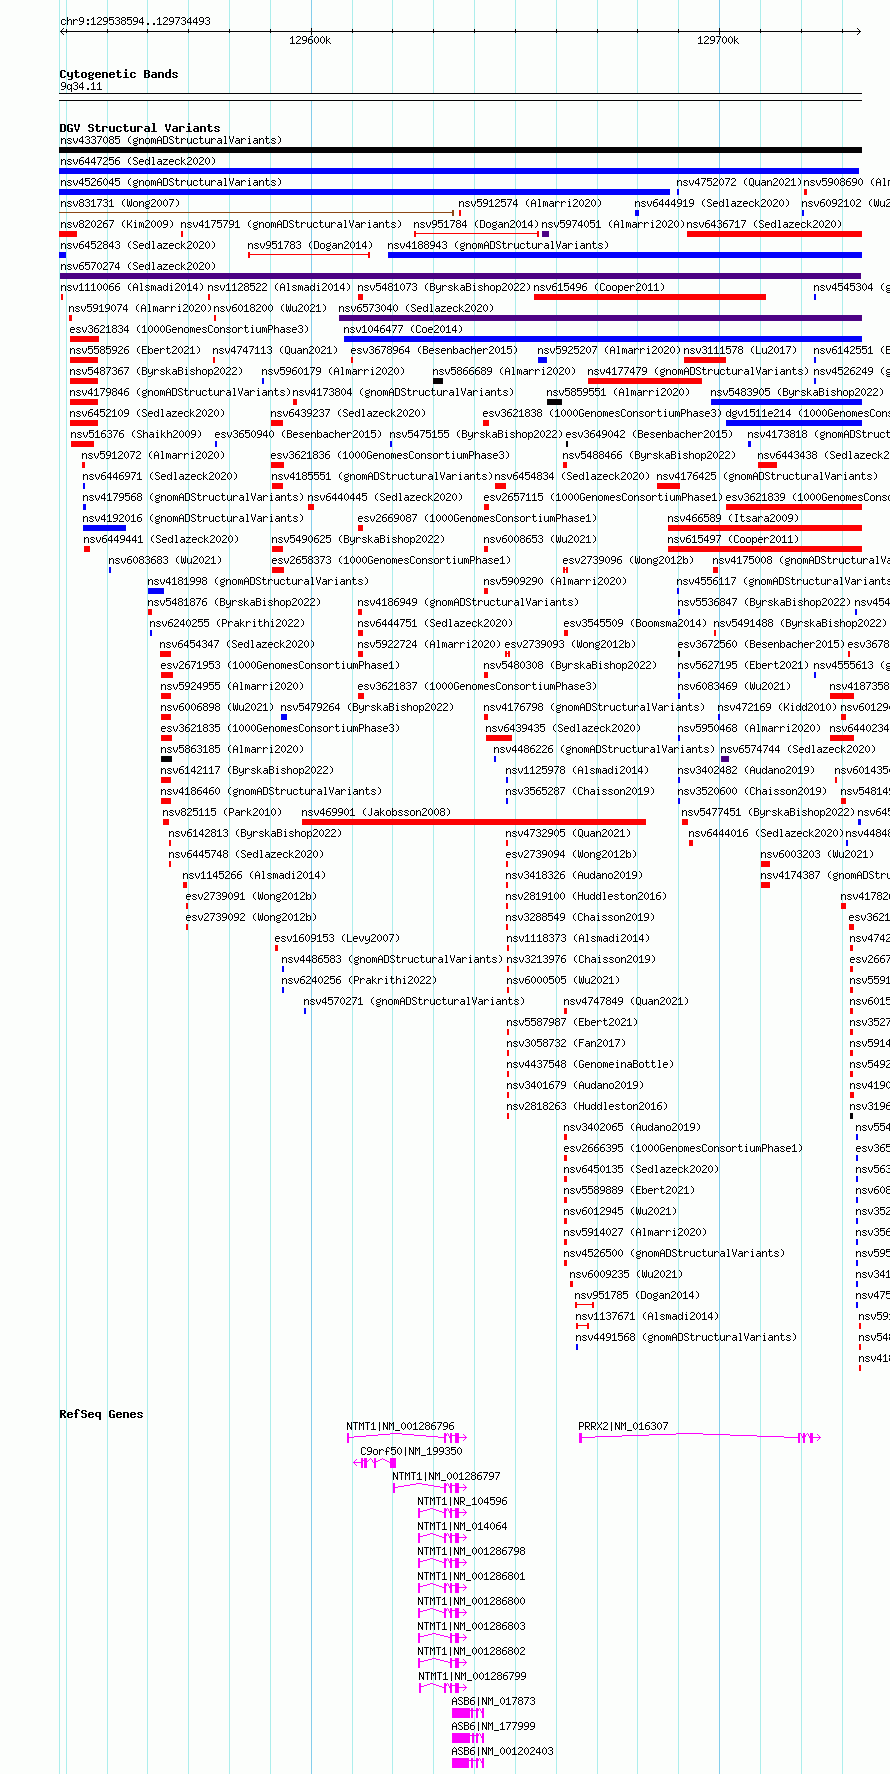Screen dimensions: 890x1774
Task: Open variant nsv4437548 (GenomeinaBottle)
Action: [x=590, y=1064]
